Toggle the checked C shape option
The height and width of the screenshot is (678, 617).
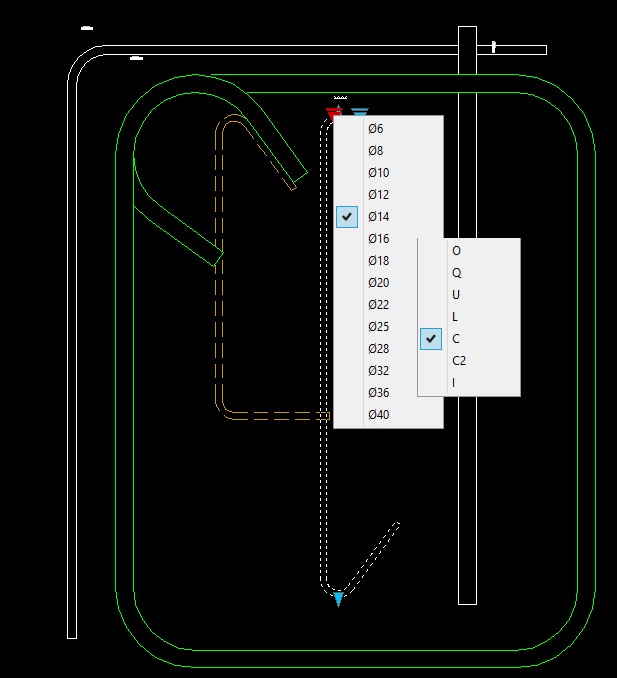click(x=469, y=339)
